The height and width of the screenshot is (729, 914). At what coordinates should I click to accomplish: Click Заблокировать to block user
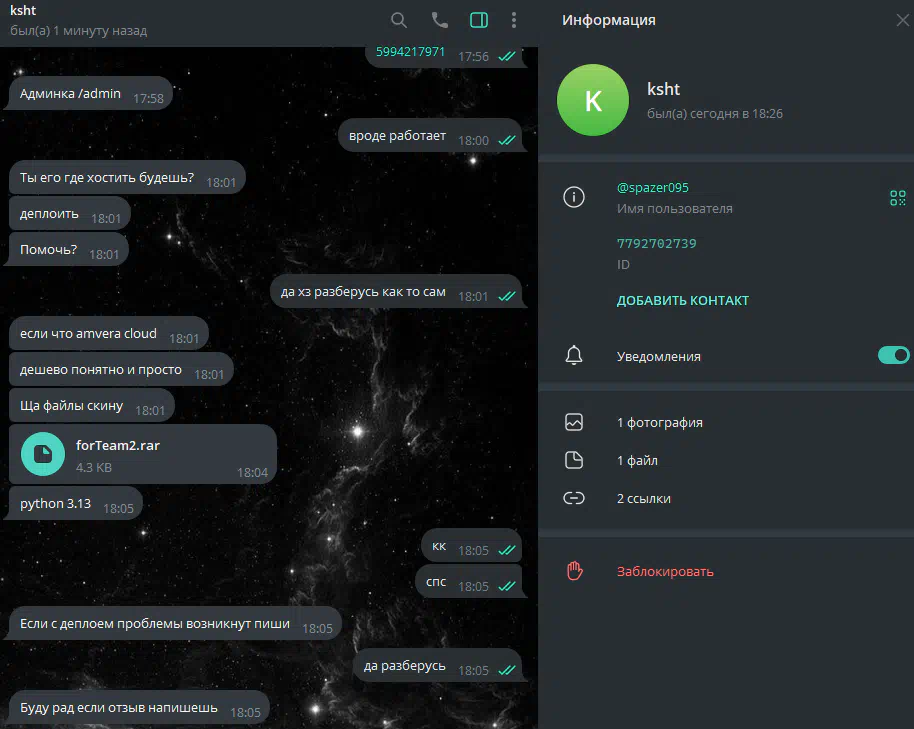pyautogui.click(x=665, y=572)
